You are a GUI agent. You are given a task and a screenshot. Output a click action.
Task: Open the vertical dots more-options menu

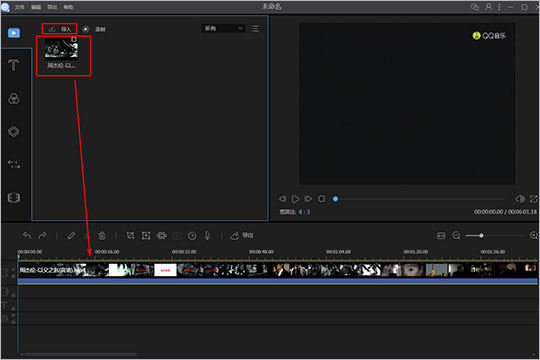click(499, 7)
